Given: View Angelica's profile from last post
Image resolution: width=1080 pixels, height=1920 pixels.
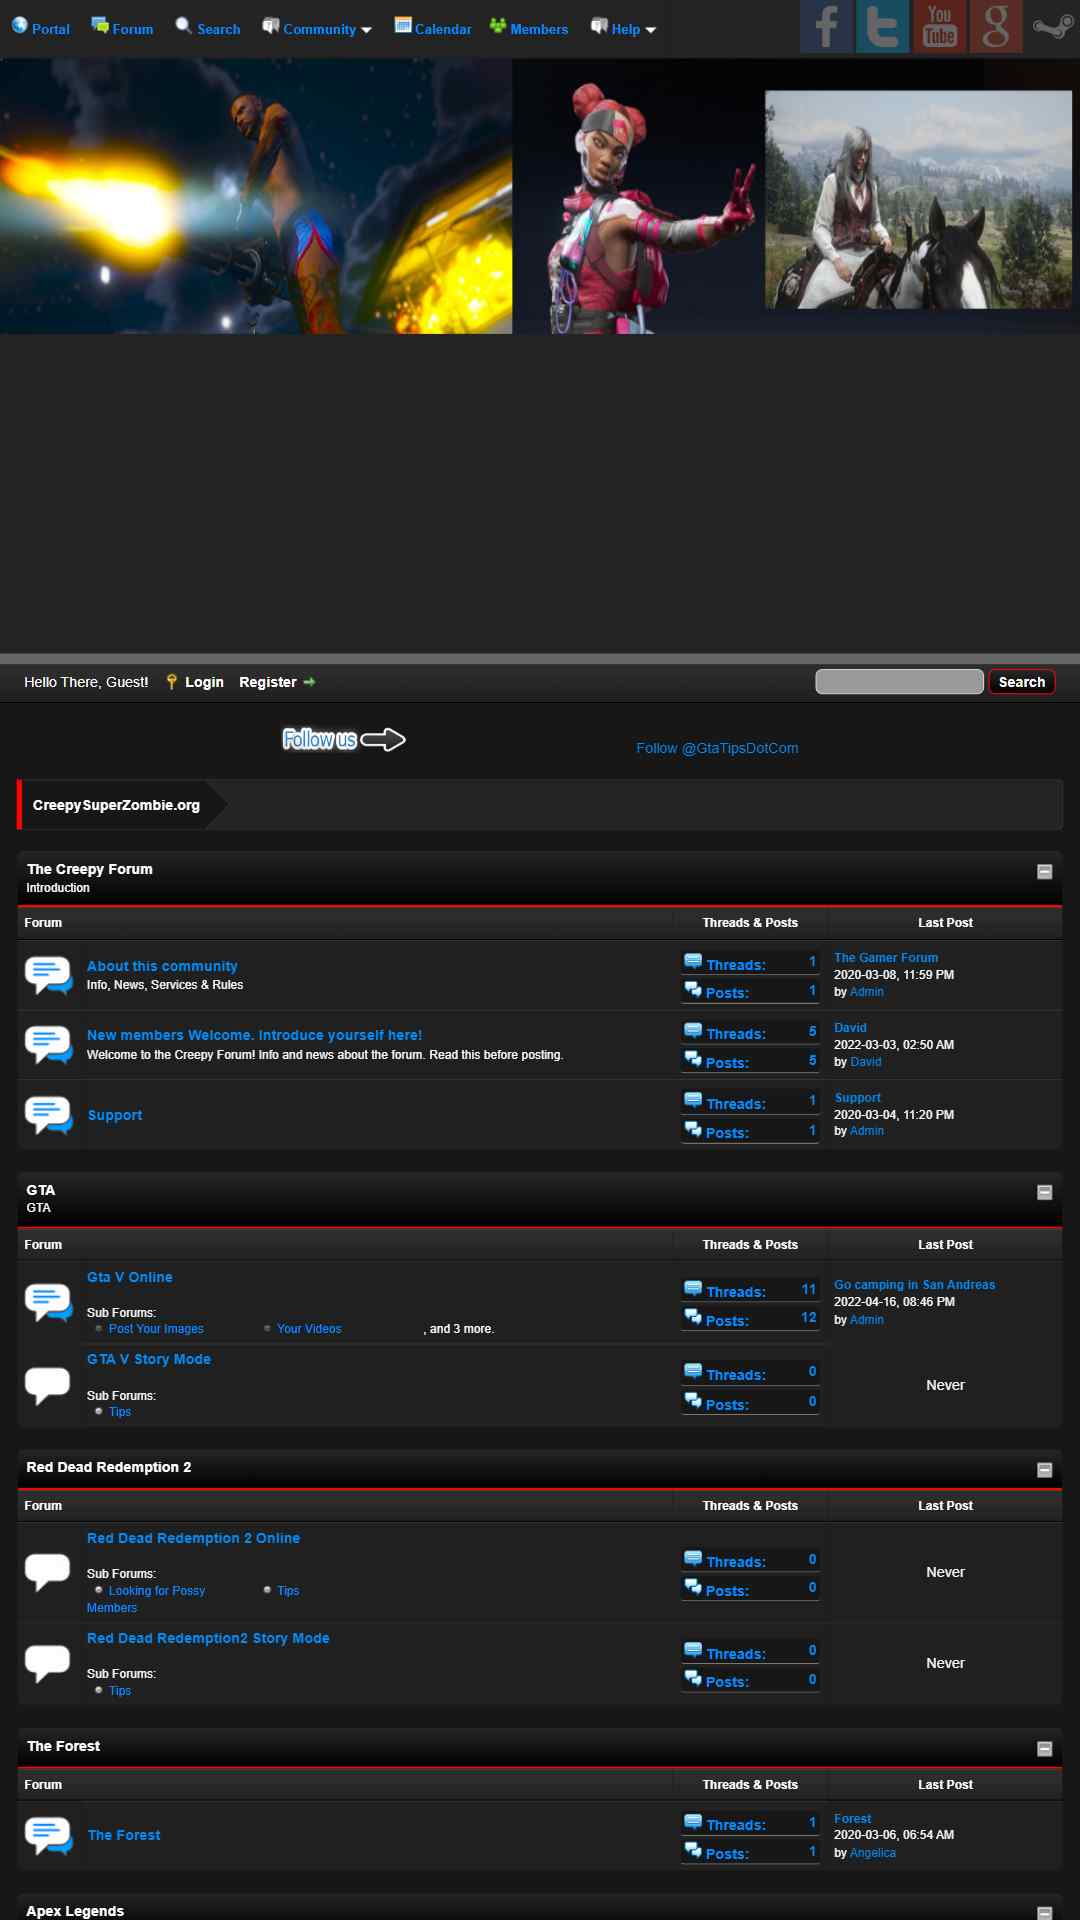Looking at the screenshot, I should (x=873, y=1853).
